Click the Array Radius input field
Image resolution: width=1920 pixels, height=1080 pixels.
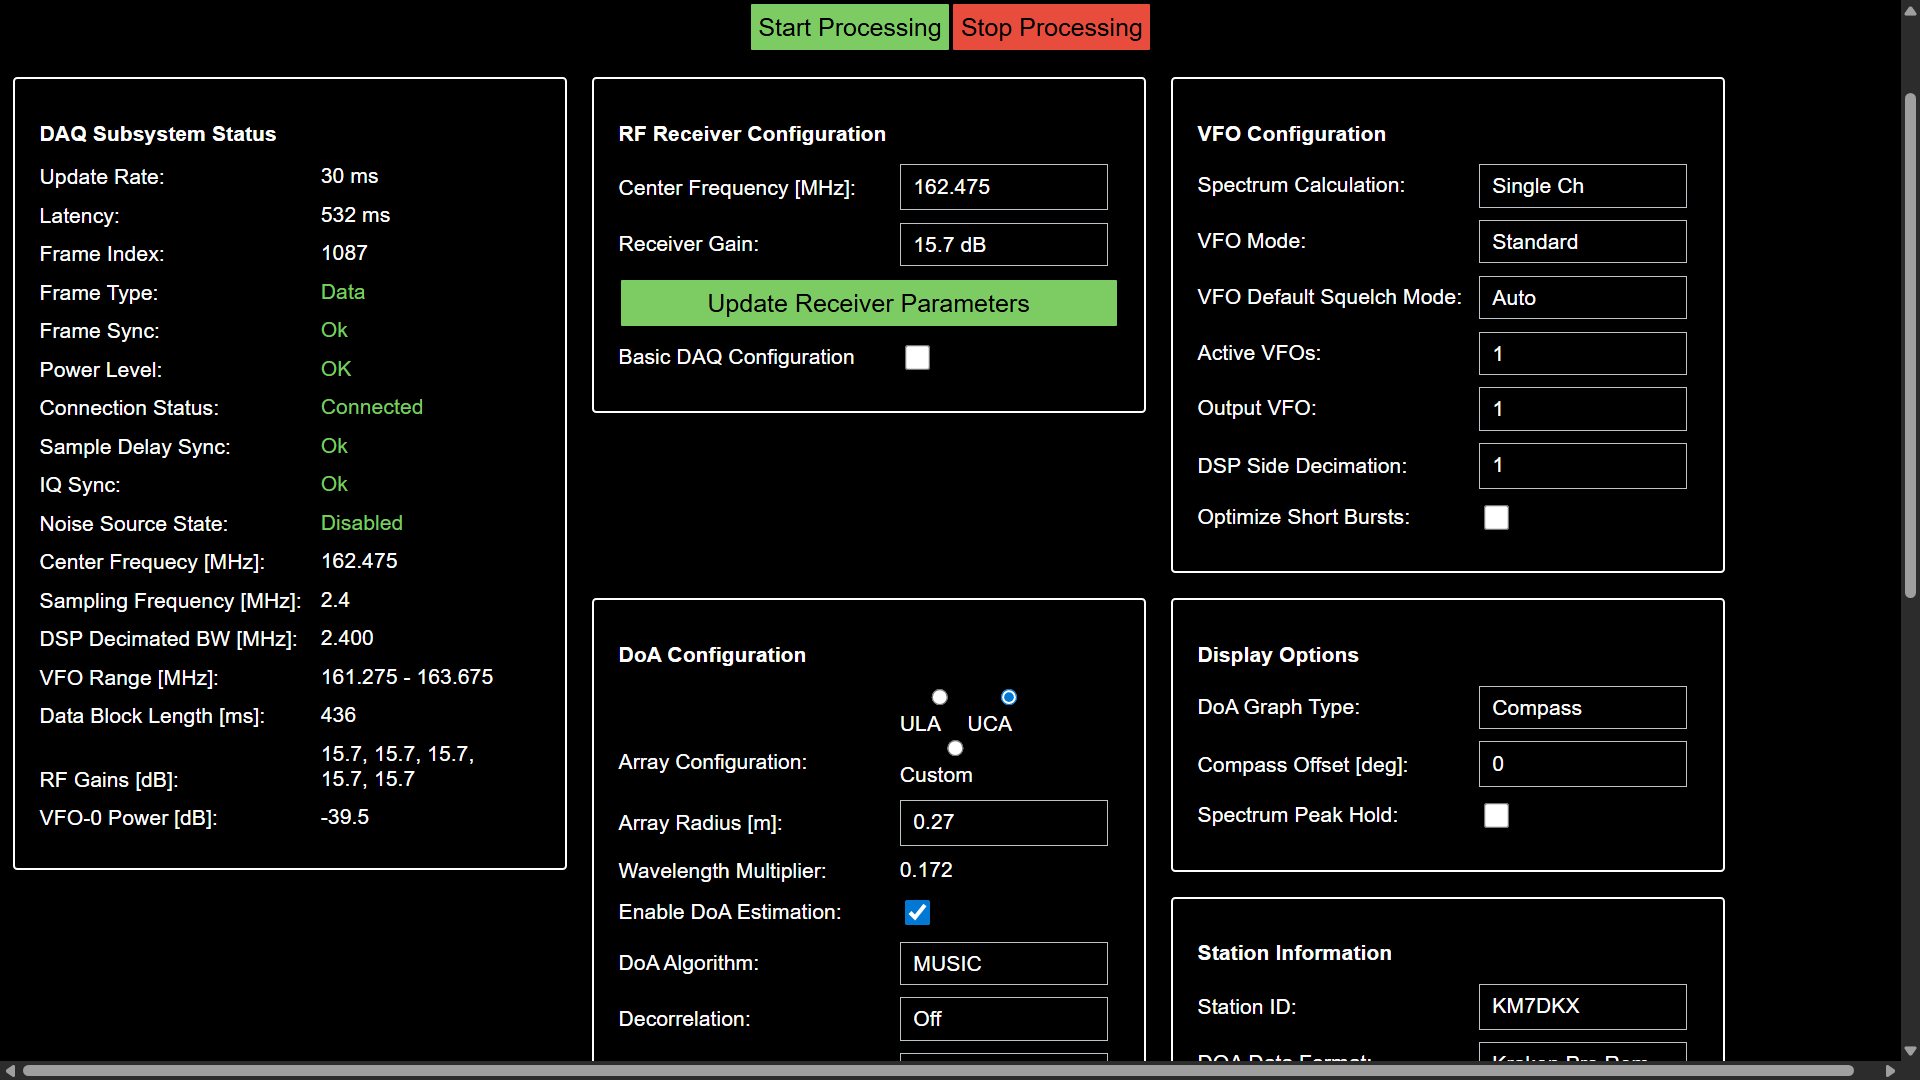coord(1003,822)
